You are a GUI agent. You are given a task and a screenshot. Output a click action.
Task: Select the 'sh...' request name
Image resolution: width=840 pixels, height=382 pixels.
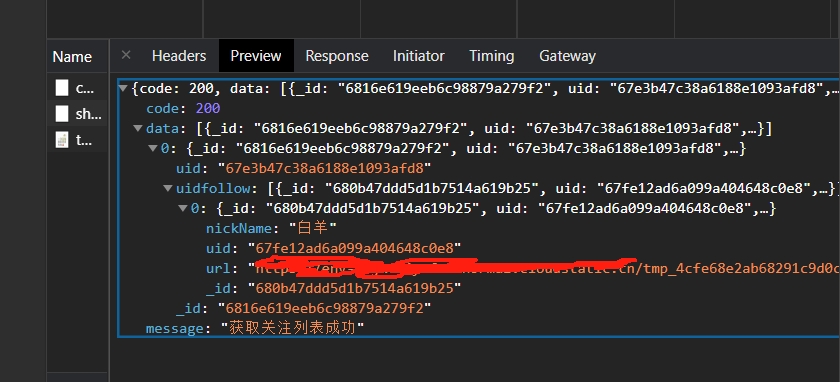88,114
